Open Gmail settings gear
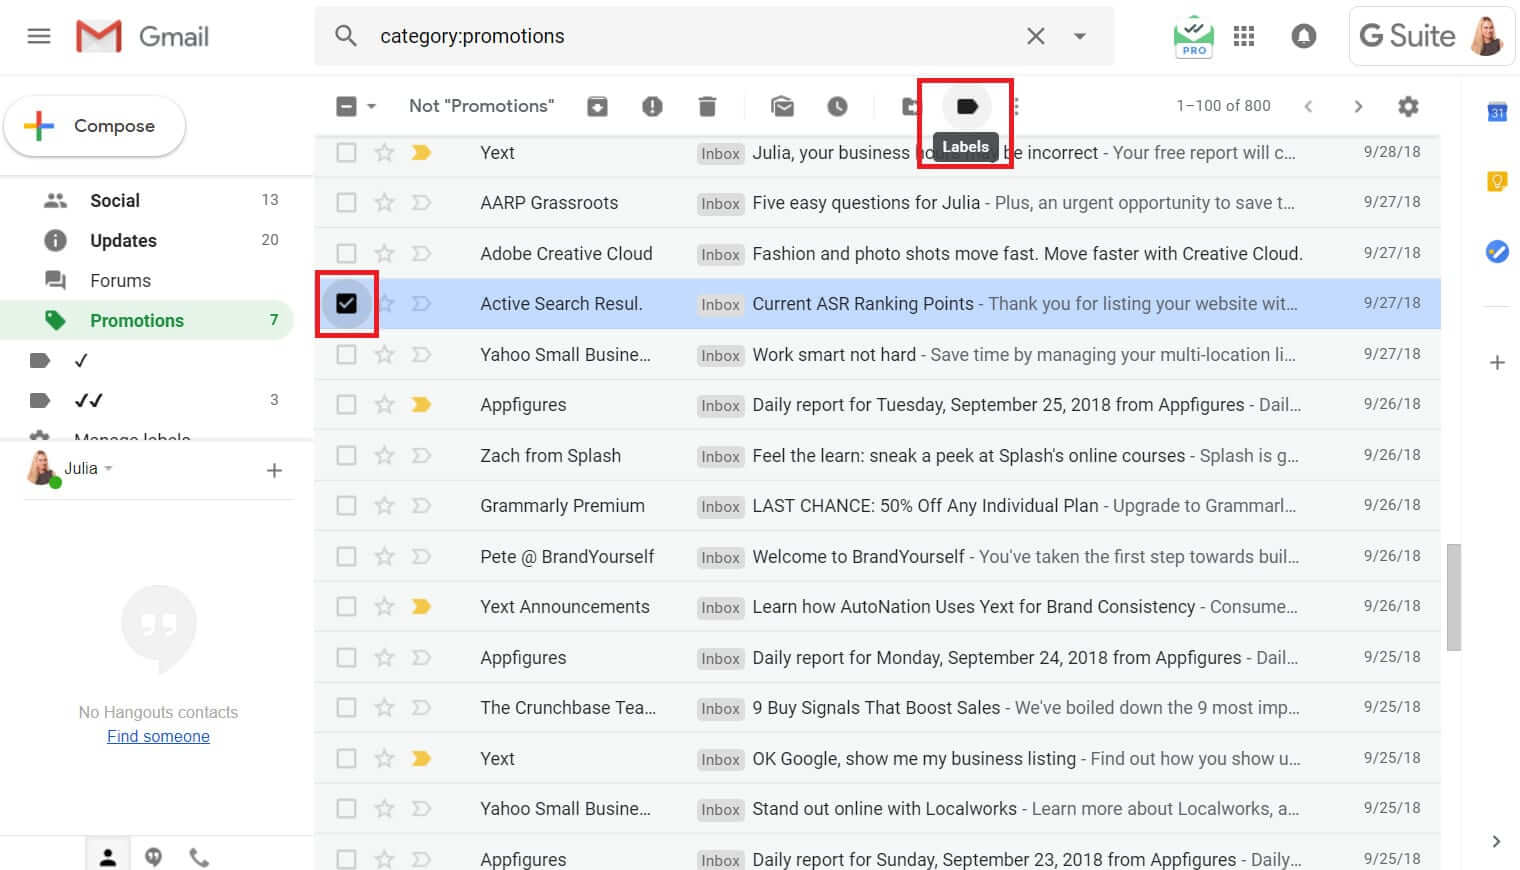The width and height of the screenshot is (1520, 870). coord(1409,105)
